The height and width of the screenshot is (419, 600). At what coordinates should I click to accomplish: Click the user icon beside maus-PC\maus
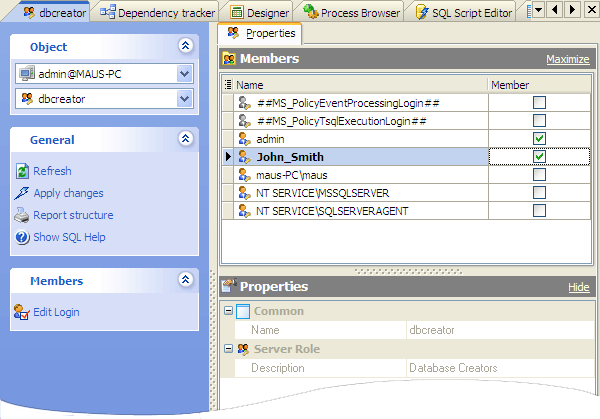tap(243, 175)
